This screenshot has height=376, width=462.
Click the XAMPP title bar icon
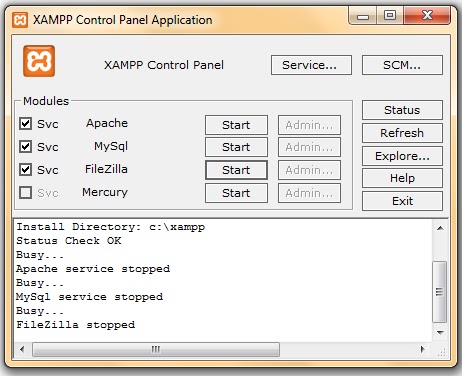(x=20, y=20)
